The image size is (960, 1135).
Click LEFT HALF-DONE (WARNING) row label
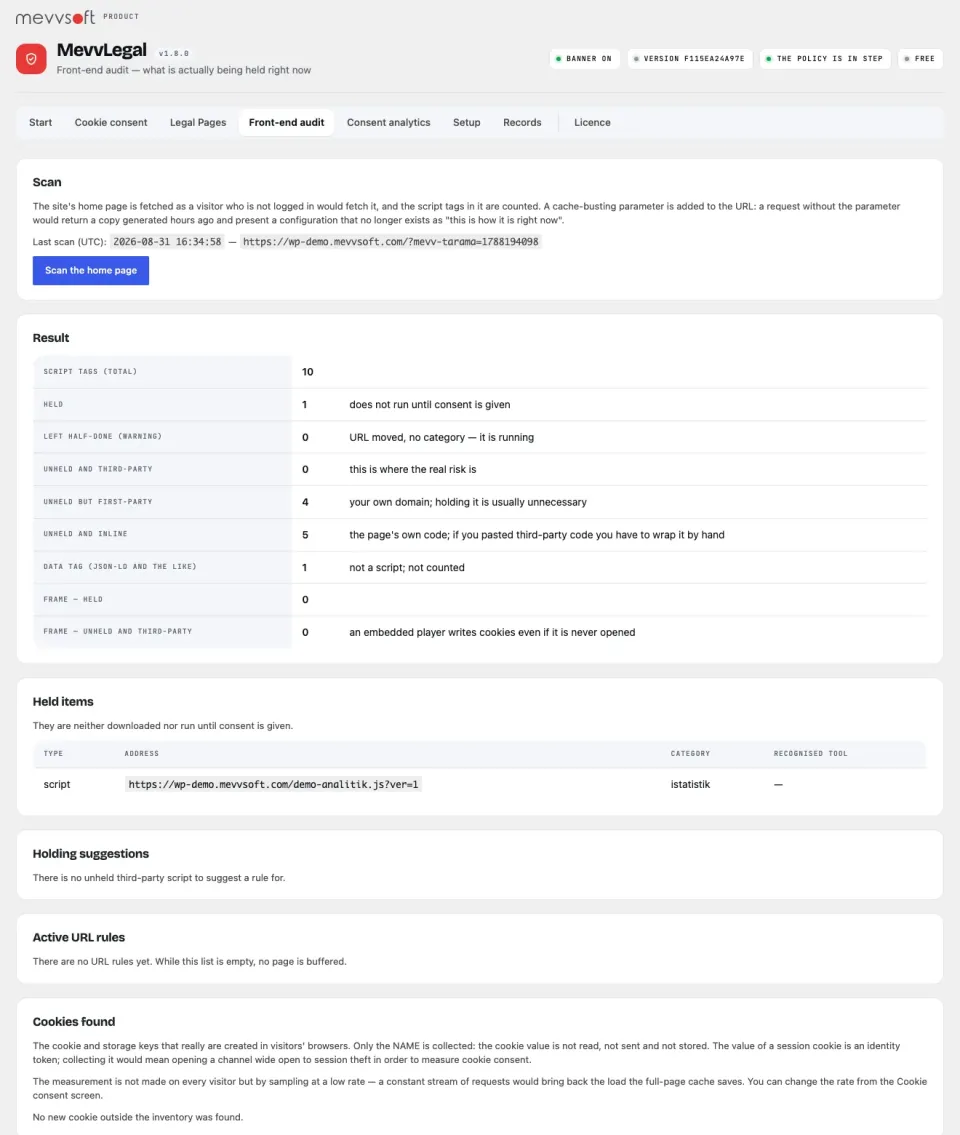click(x=102, y=436)
